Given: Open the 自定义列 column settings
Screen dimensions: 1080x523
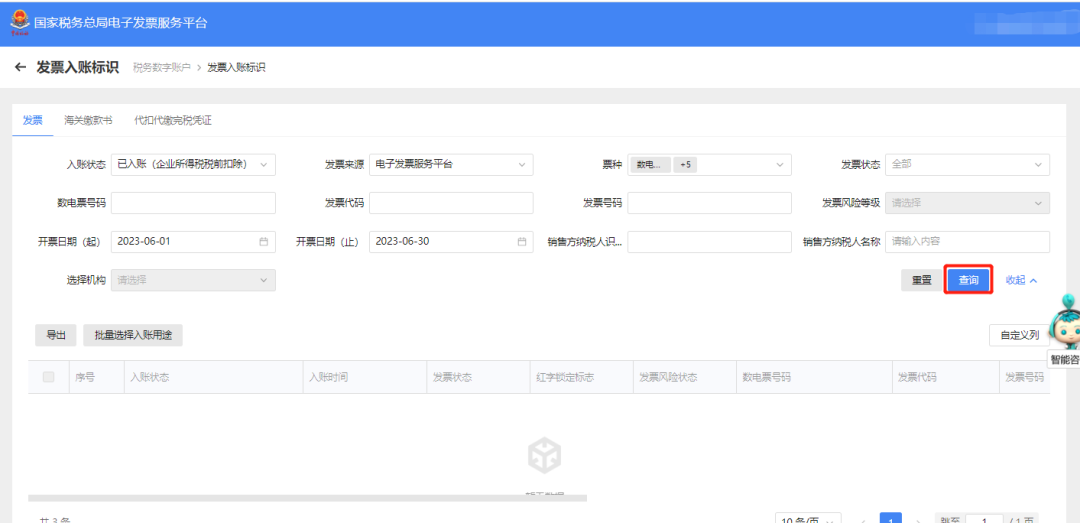Looking at the screenshot, I should click(1018, 335).
